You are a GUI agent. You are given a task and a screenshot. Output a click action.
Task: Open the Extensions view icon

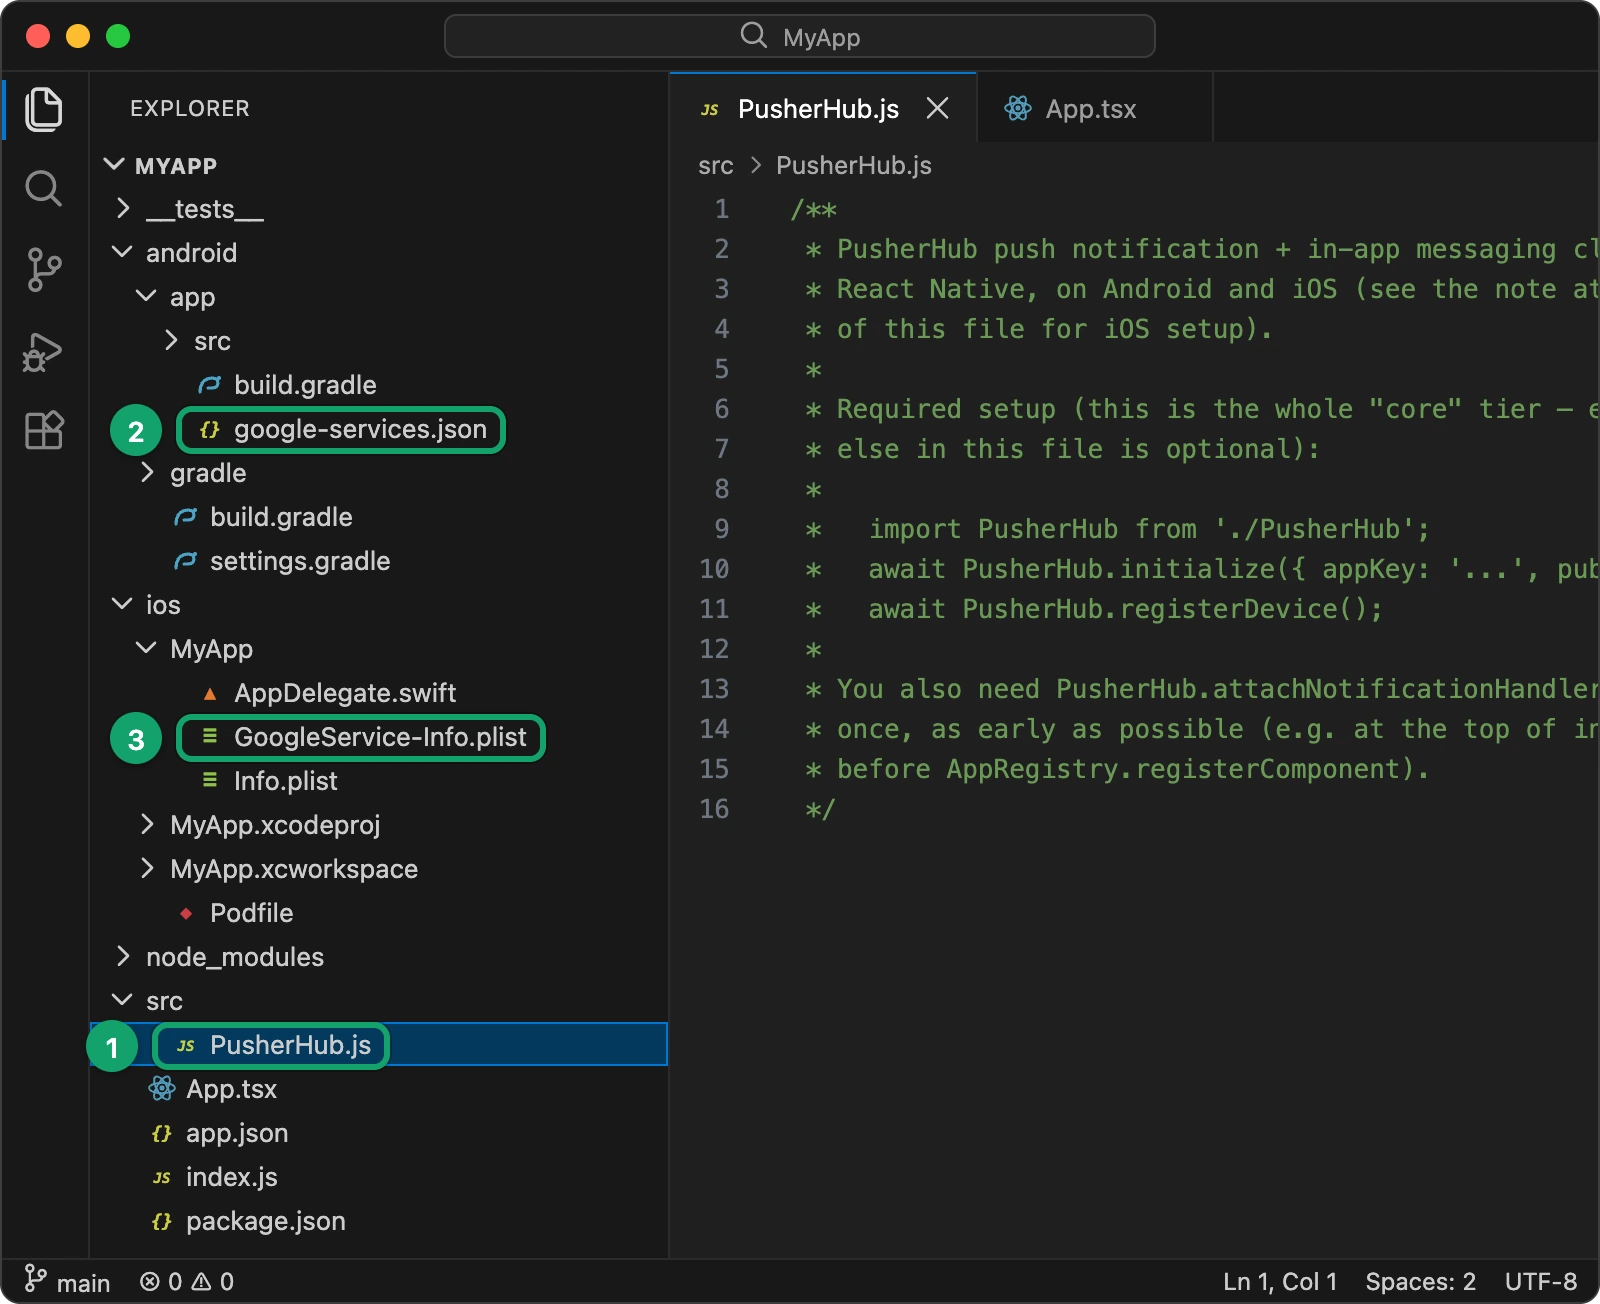tap(44, 431)
